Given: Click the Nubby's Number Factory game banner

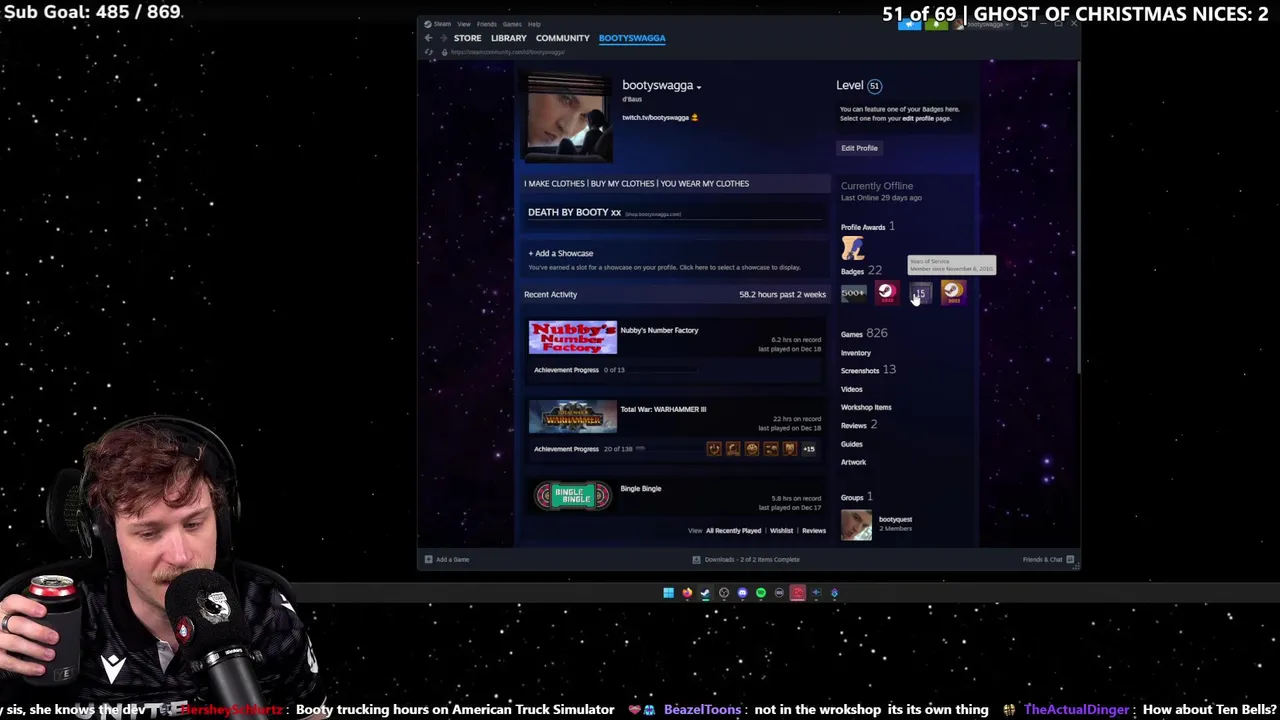Looking at the screenshot, I should pyautogui.click(x=573, y=337).
